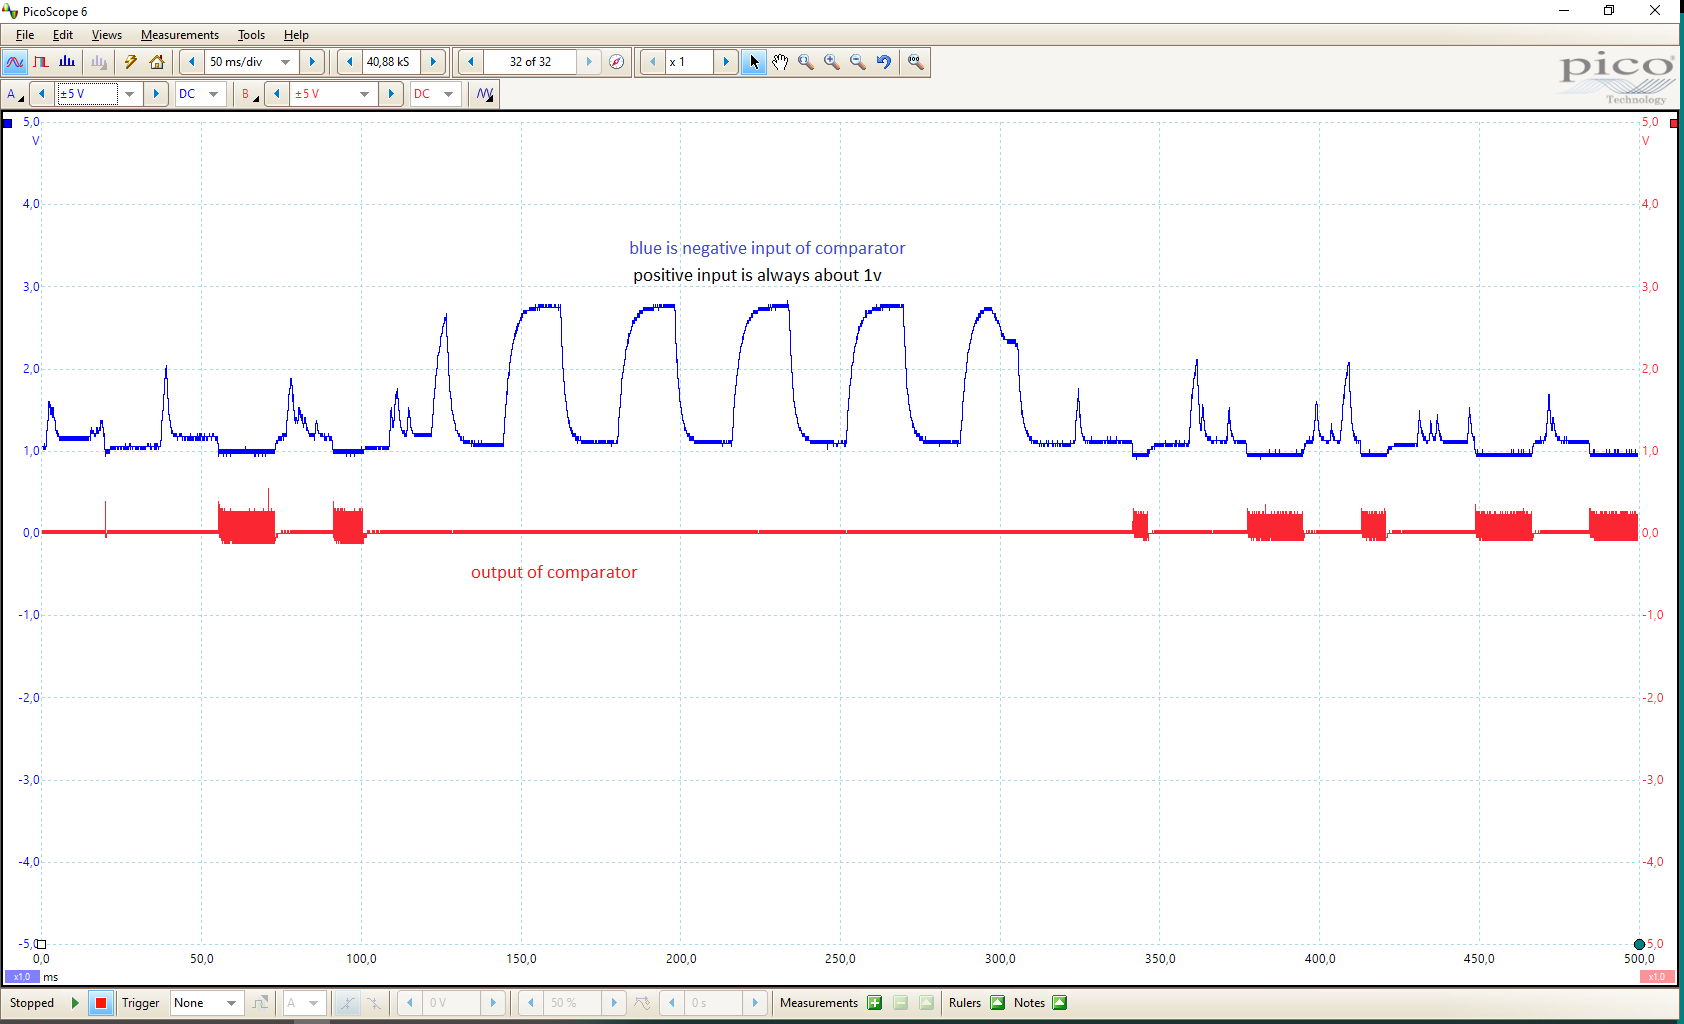Decrease Channel B input range
The width and height of the screenshot is (1684, 1024).
[277, 94]
